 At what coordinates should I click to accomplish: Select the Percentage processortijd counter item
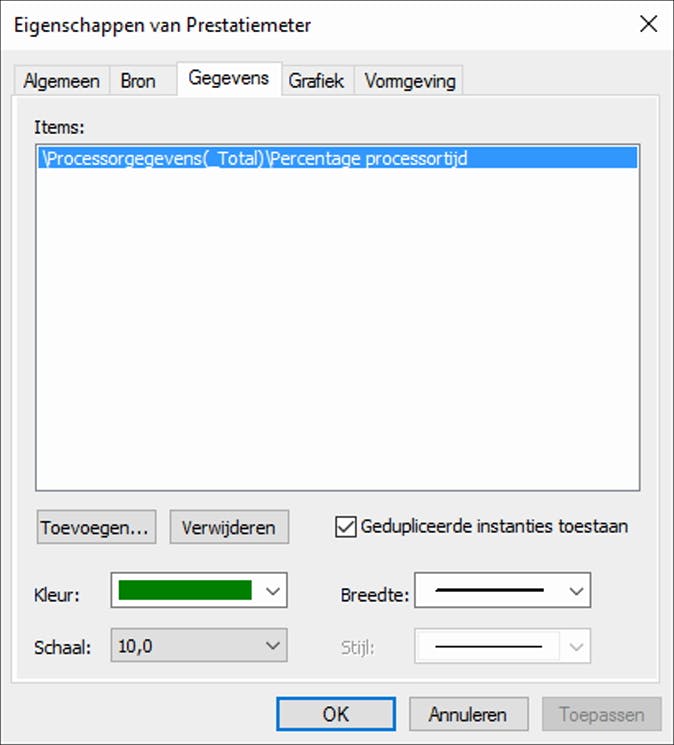click(x=337, y=158)
